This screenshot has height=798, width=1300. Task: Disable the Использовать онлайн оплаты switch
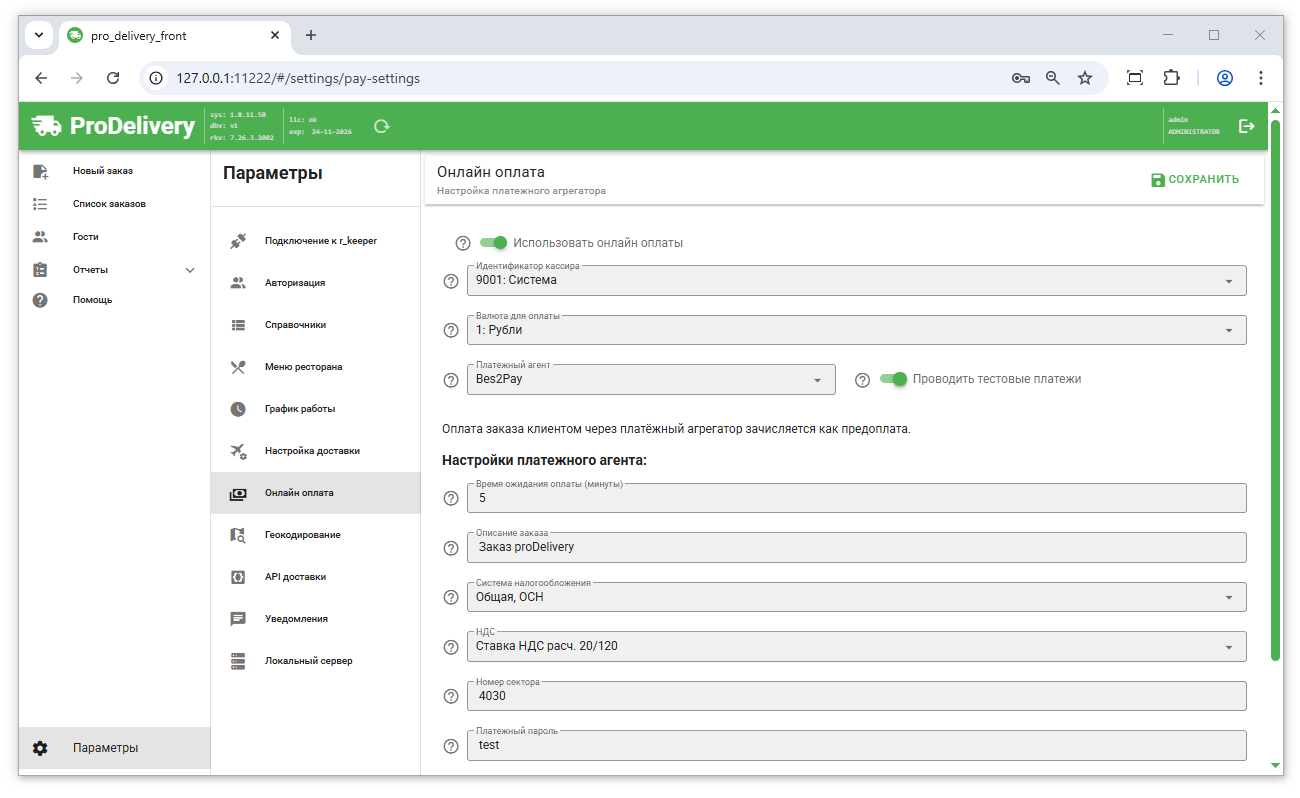(494, 242)
